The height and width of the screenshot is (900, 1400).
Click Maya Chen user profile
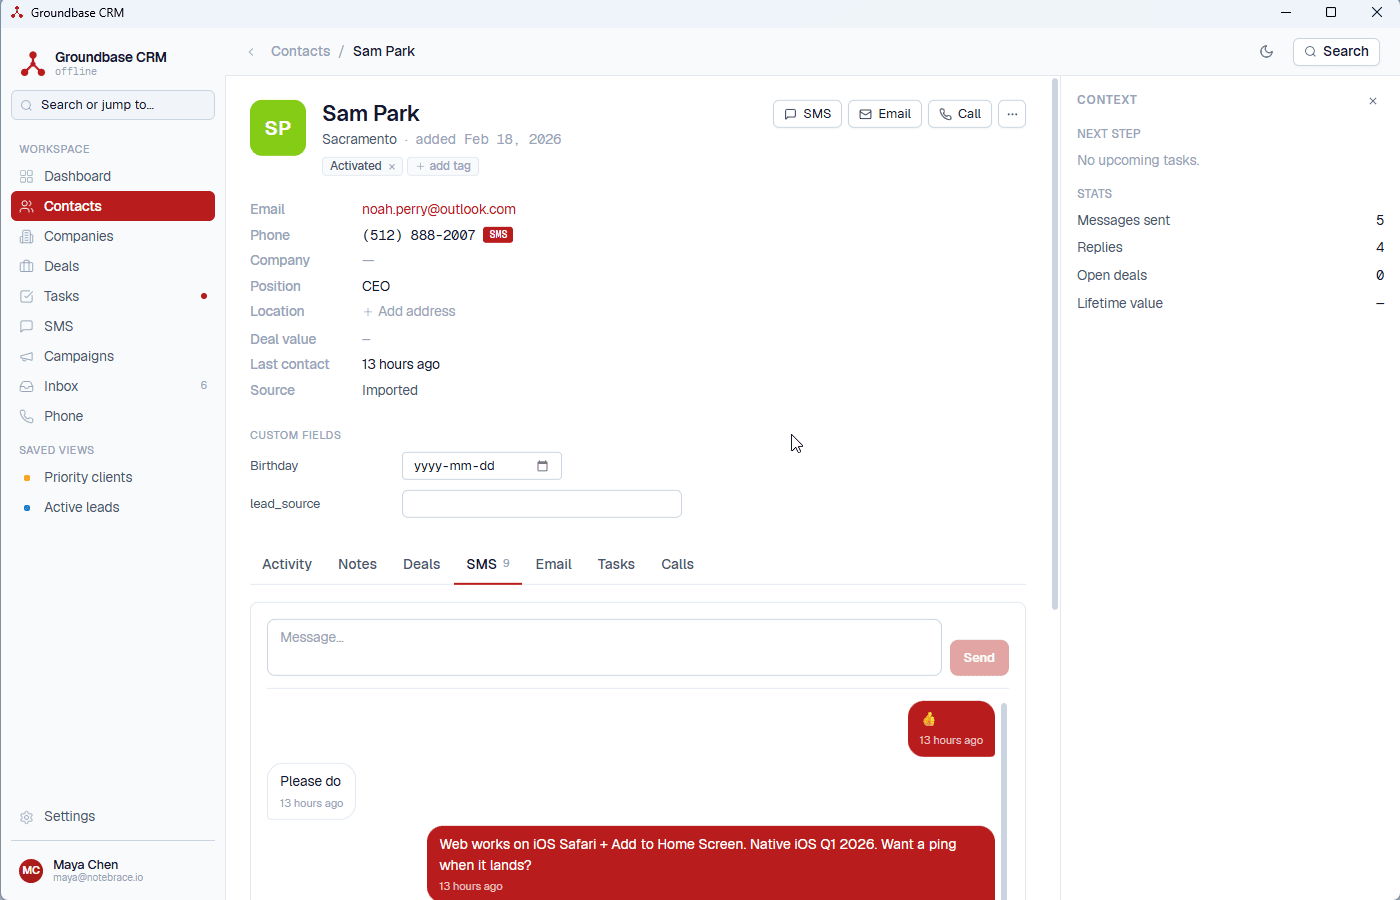[x=113, y=870]
